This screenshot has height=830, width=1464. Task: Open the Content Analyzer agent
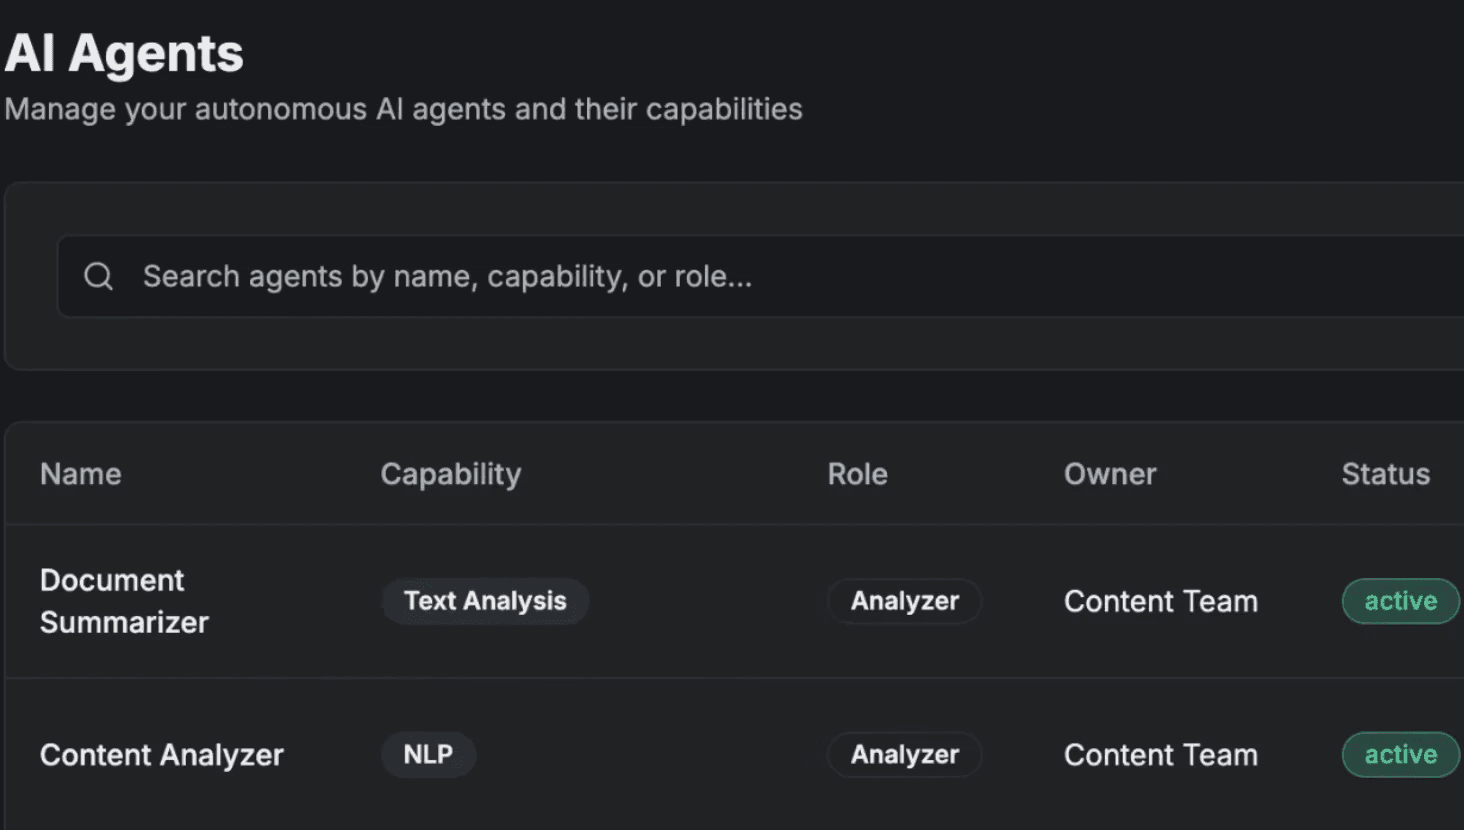pyautogui.click(x=161, y=755)
